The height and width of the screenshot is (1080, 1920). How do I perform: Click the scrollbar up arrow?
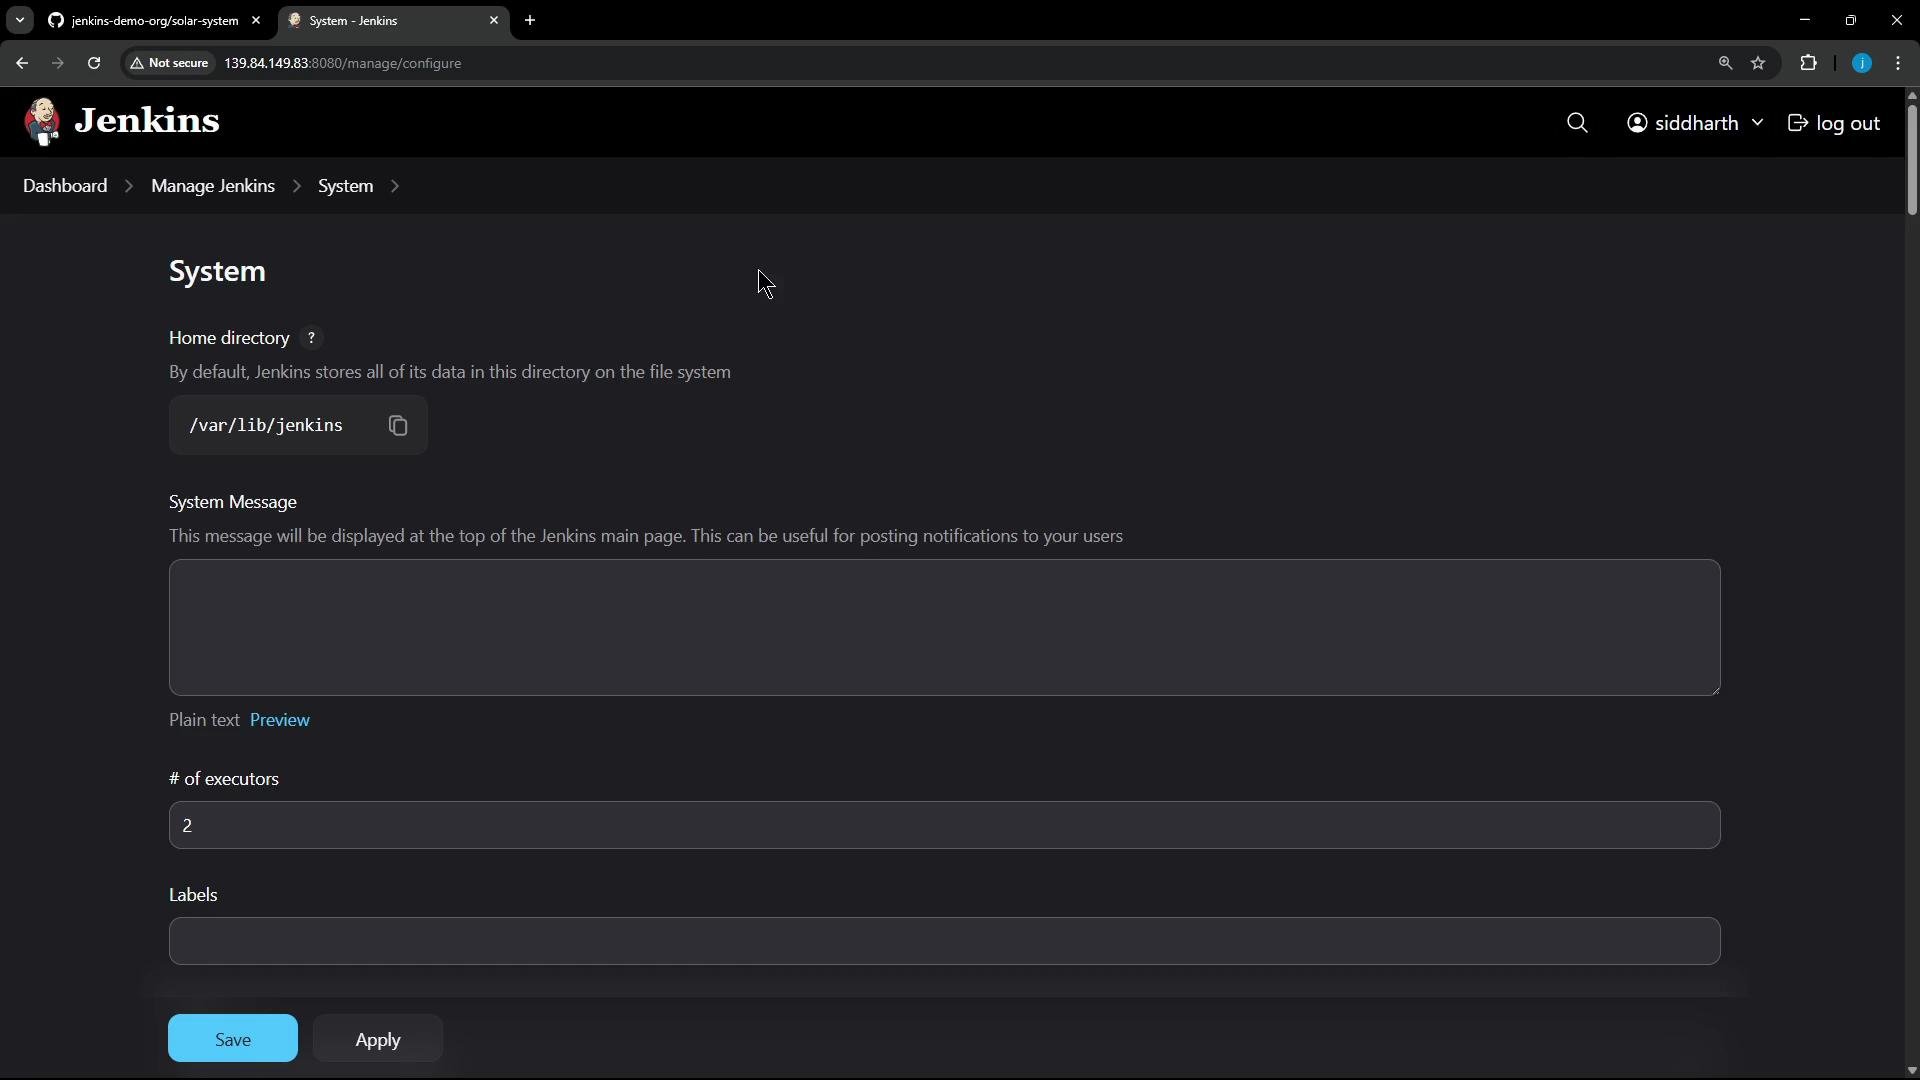pos(1912,96)
